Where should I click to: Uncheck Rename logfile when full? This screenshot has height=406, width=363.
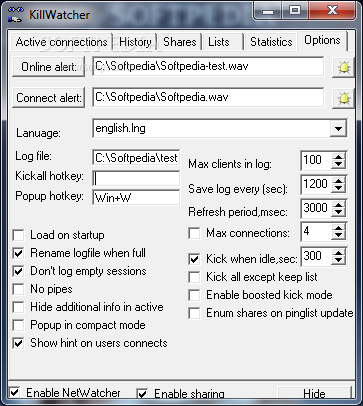[x=18, y=253]
